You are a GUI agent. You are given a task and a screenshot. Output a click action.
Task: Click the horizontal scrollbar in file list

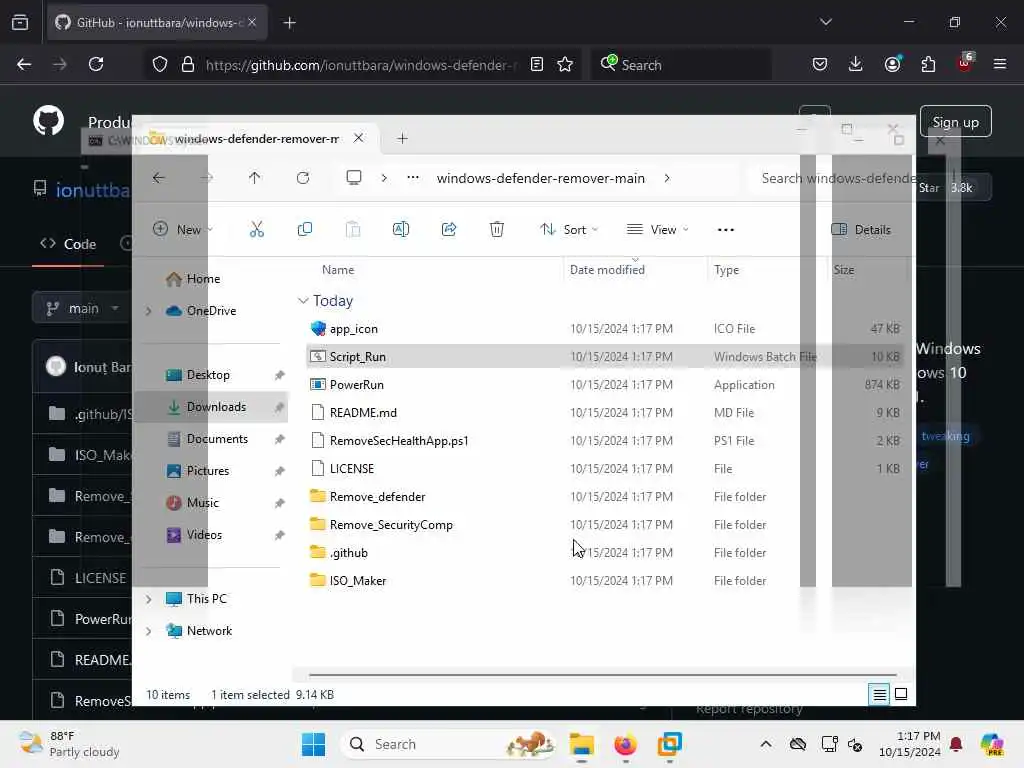coord(602,675)
